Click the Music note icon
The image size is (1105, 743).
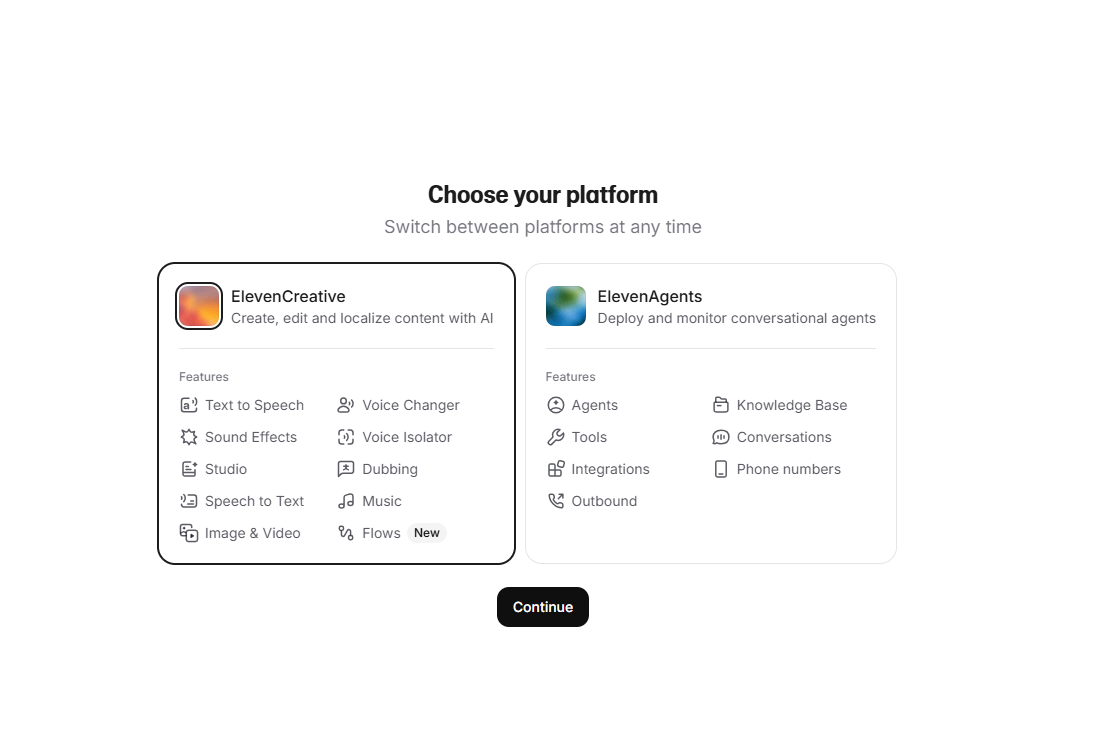[x=346, y=501]
